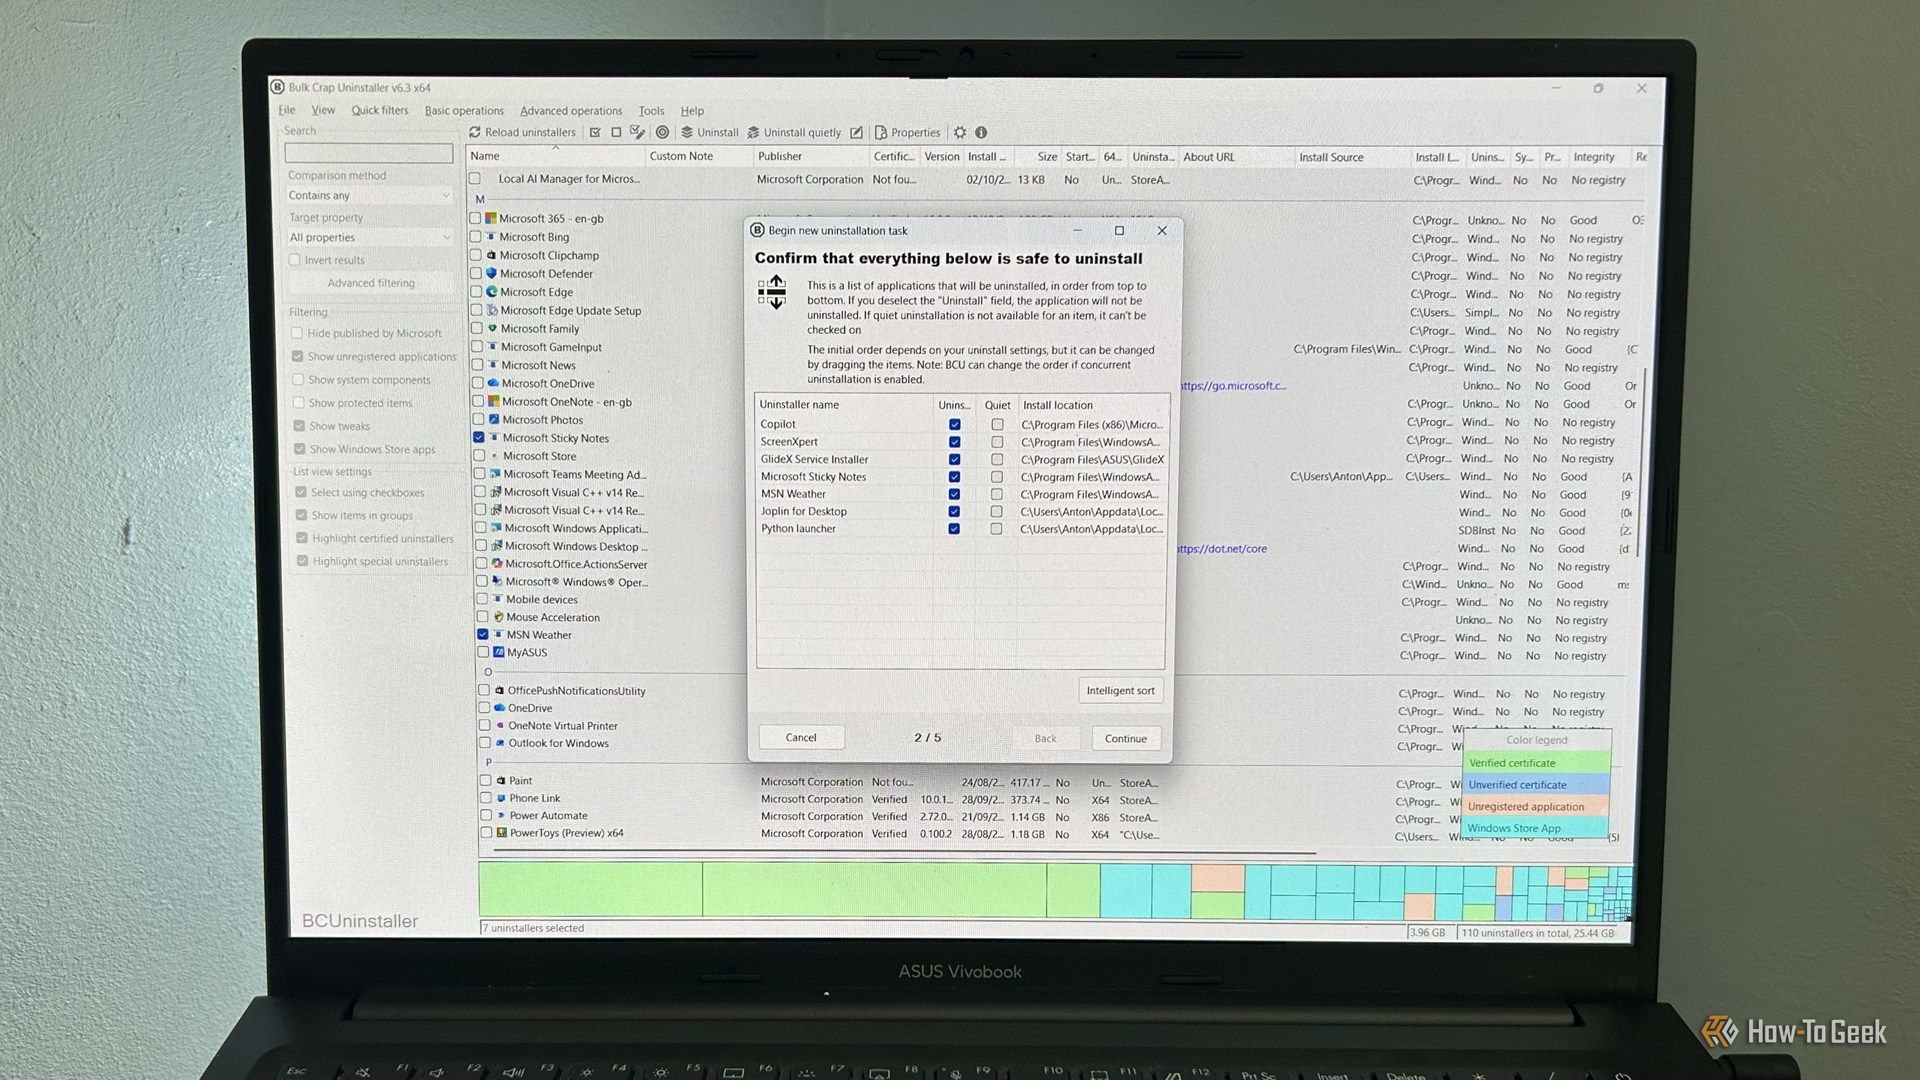Screen dimensions: 1920x1080
Task: Click the modify/edit pencil toolbar icon
Action: click(856, 132)
